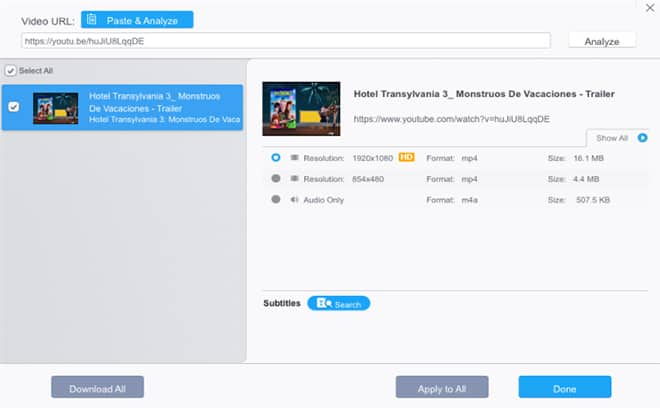Open the youtube.com/watch video link
Screen dimensions: 660x408
pos(452,119)
